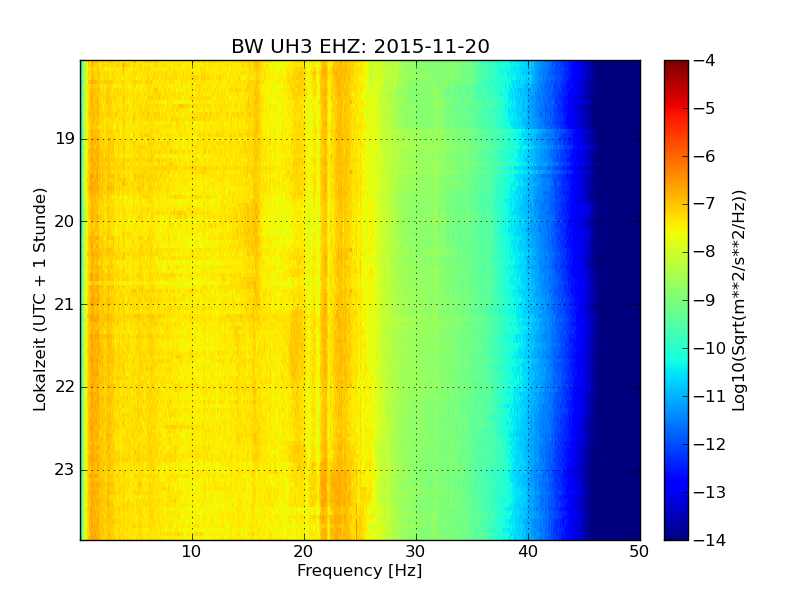Click the colorbar tick label −7
Image resolution: width=800 pixels, height=600 pixels.
(705, 204)
